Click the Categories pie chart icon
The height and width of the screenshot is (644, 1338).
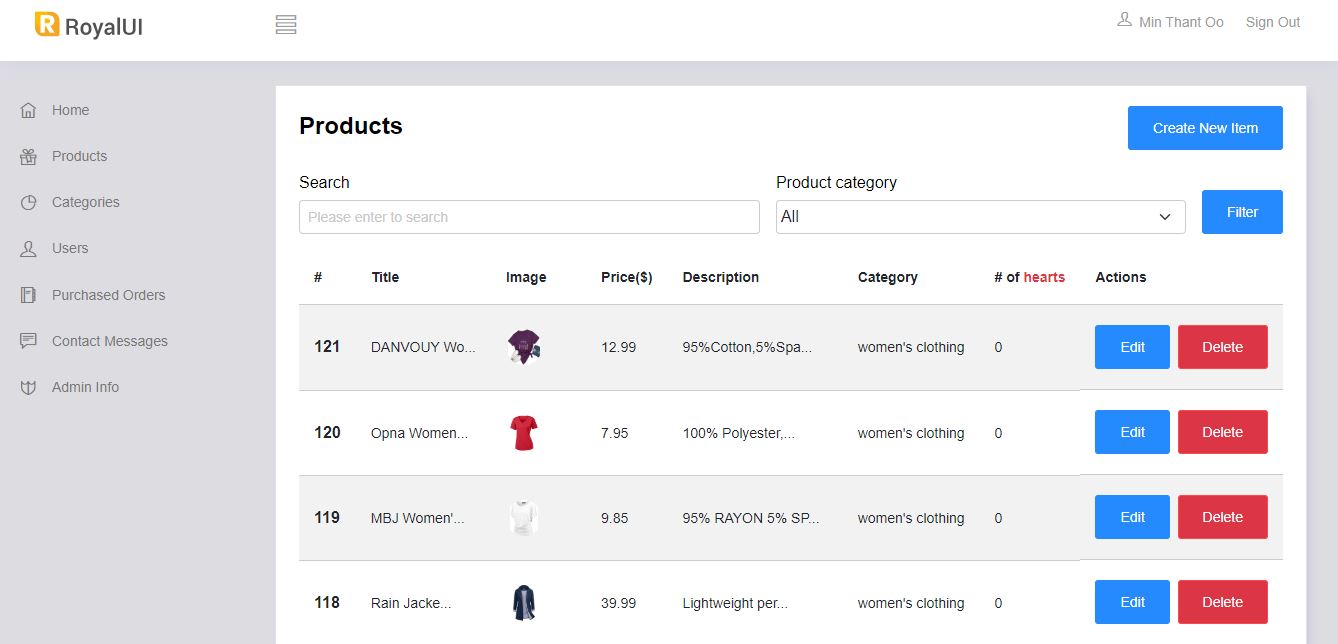[x=28, y=202]
